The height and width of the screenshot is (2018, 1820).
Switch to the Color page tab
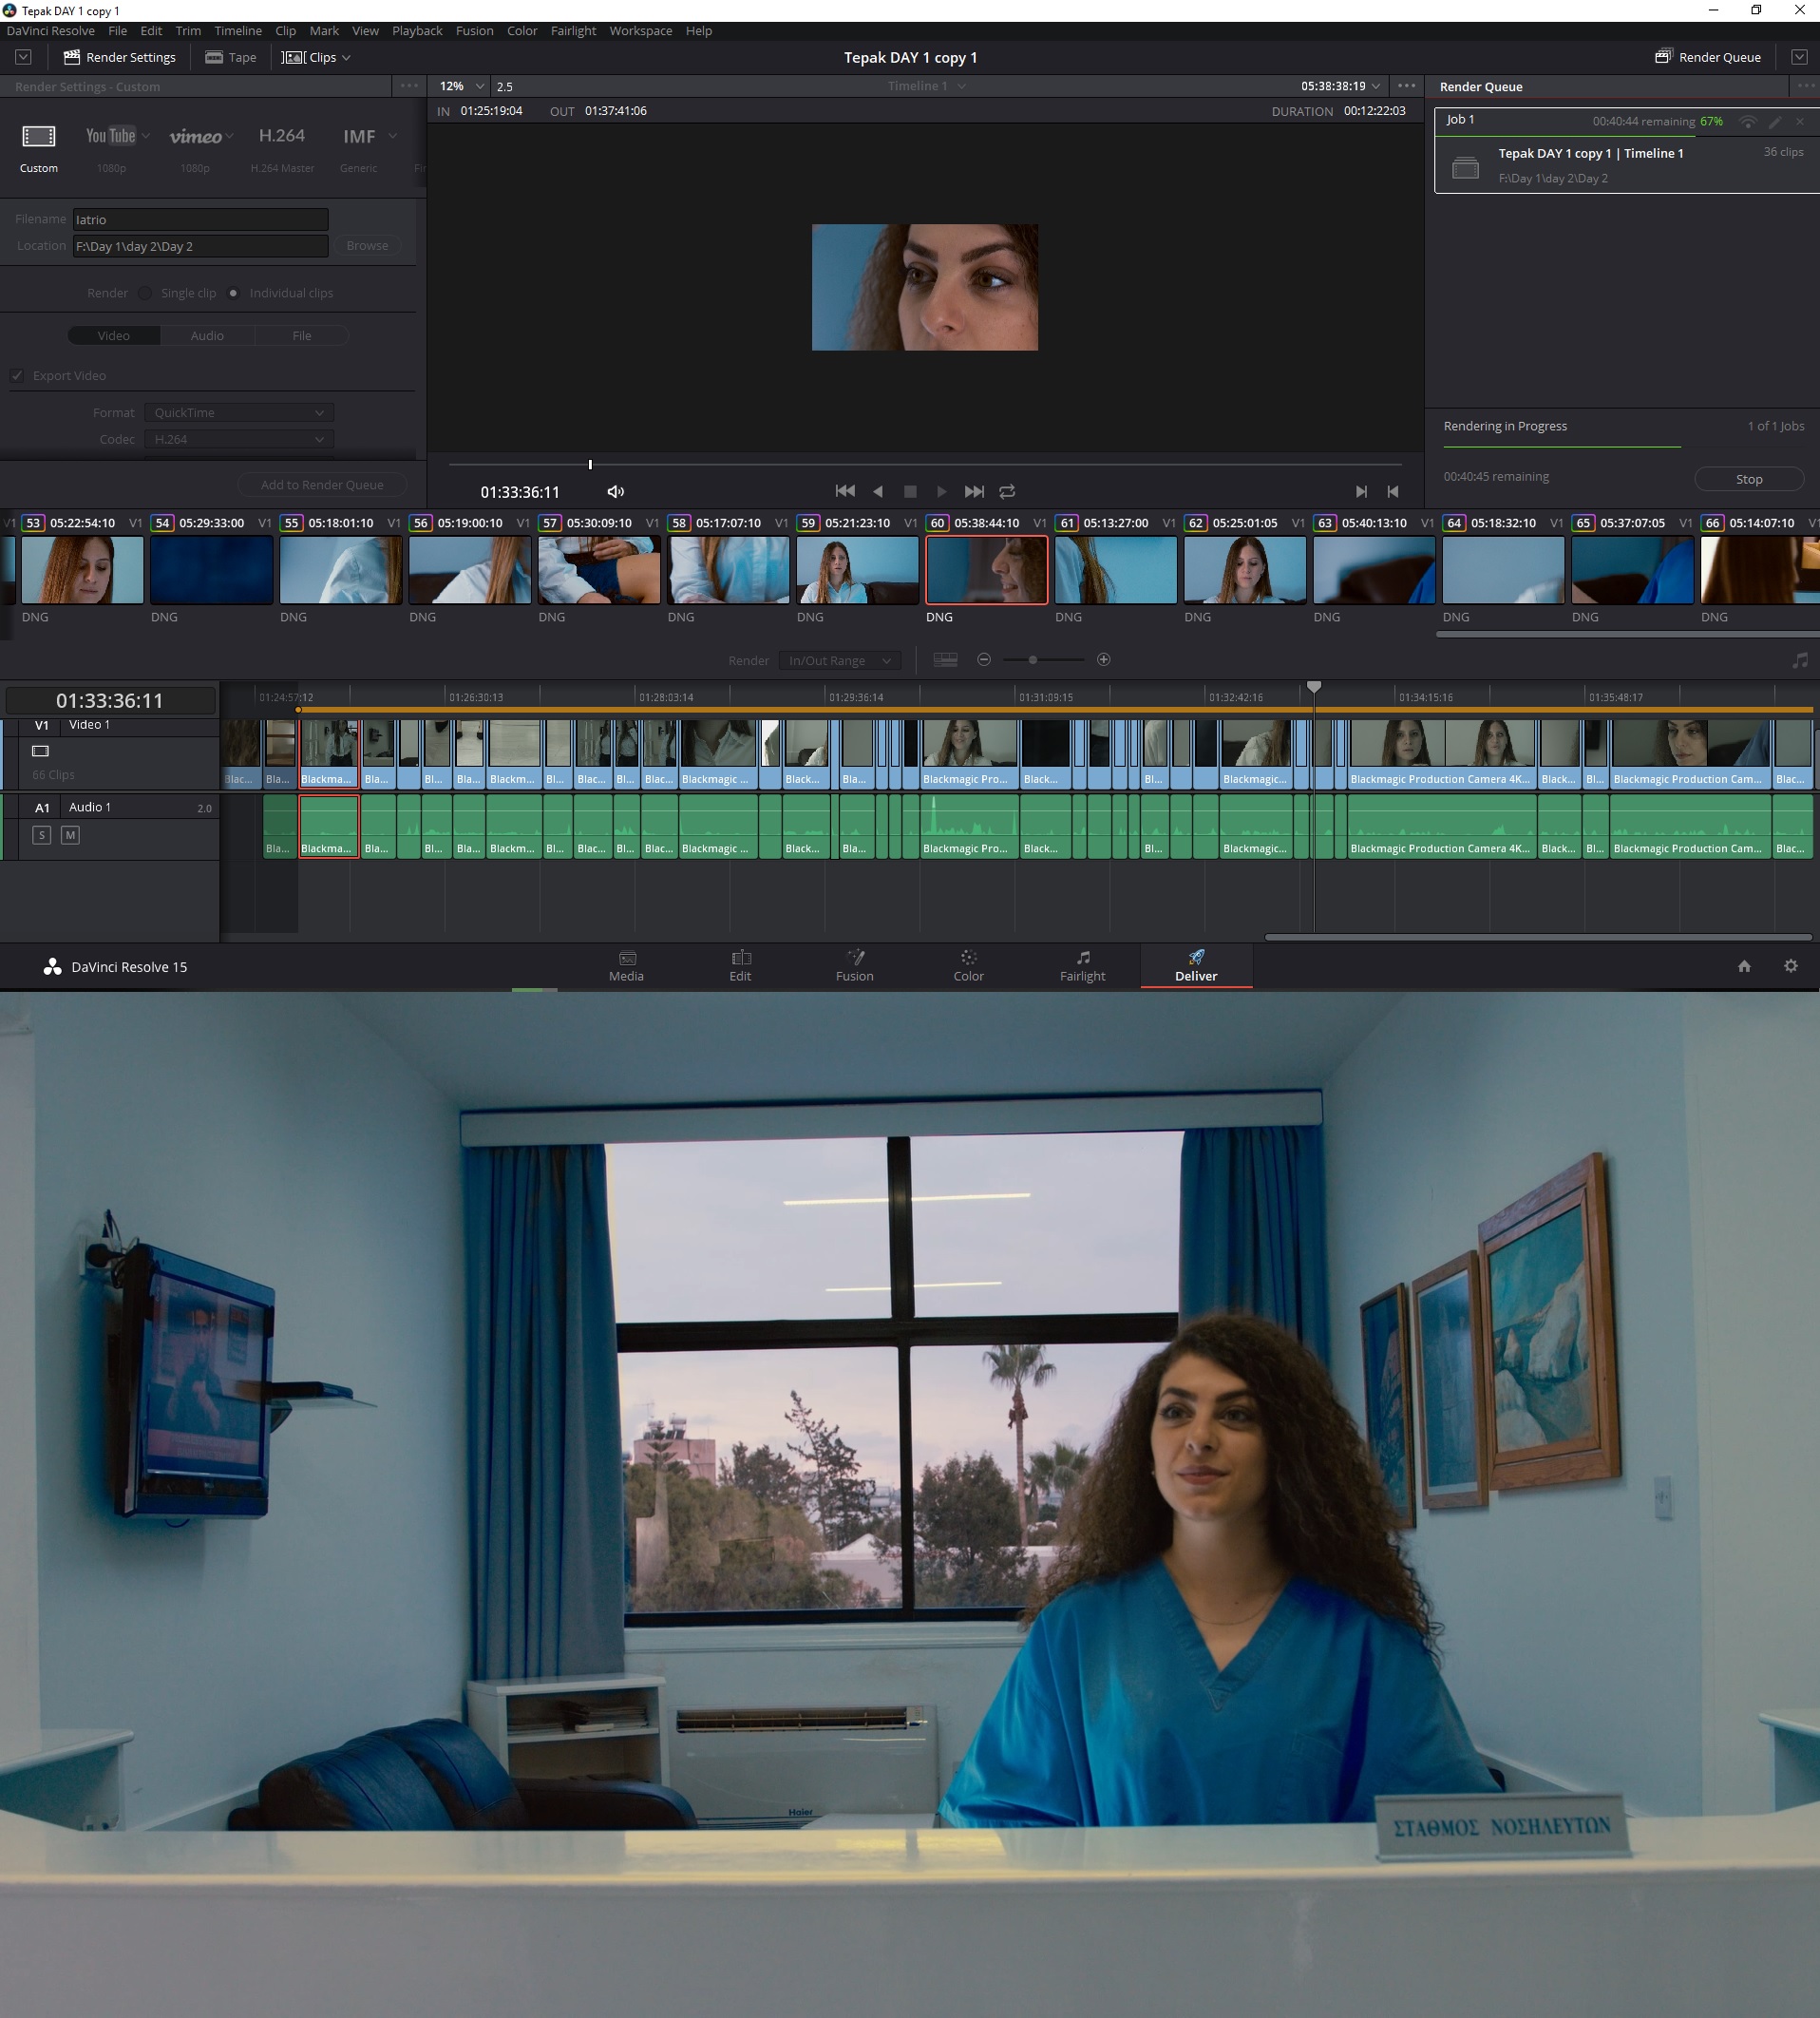point(968,966)
